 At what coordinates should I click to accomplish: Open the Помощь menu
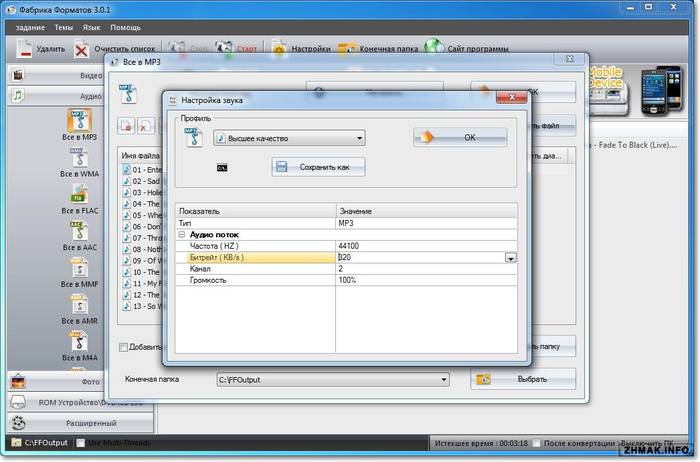coord(125,27)
